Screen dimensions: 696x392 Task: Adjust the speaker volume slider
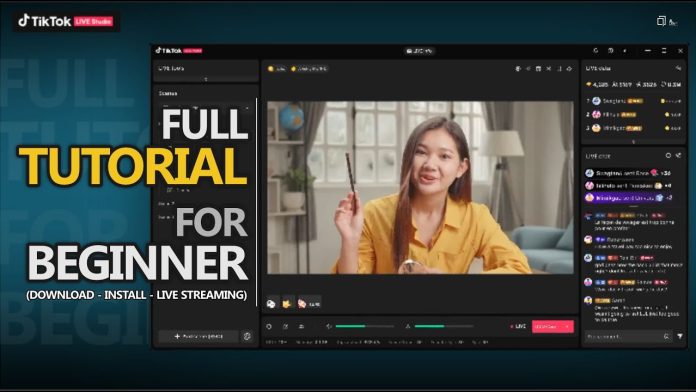pos(365,326)
